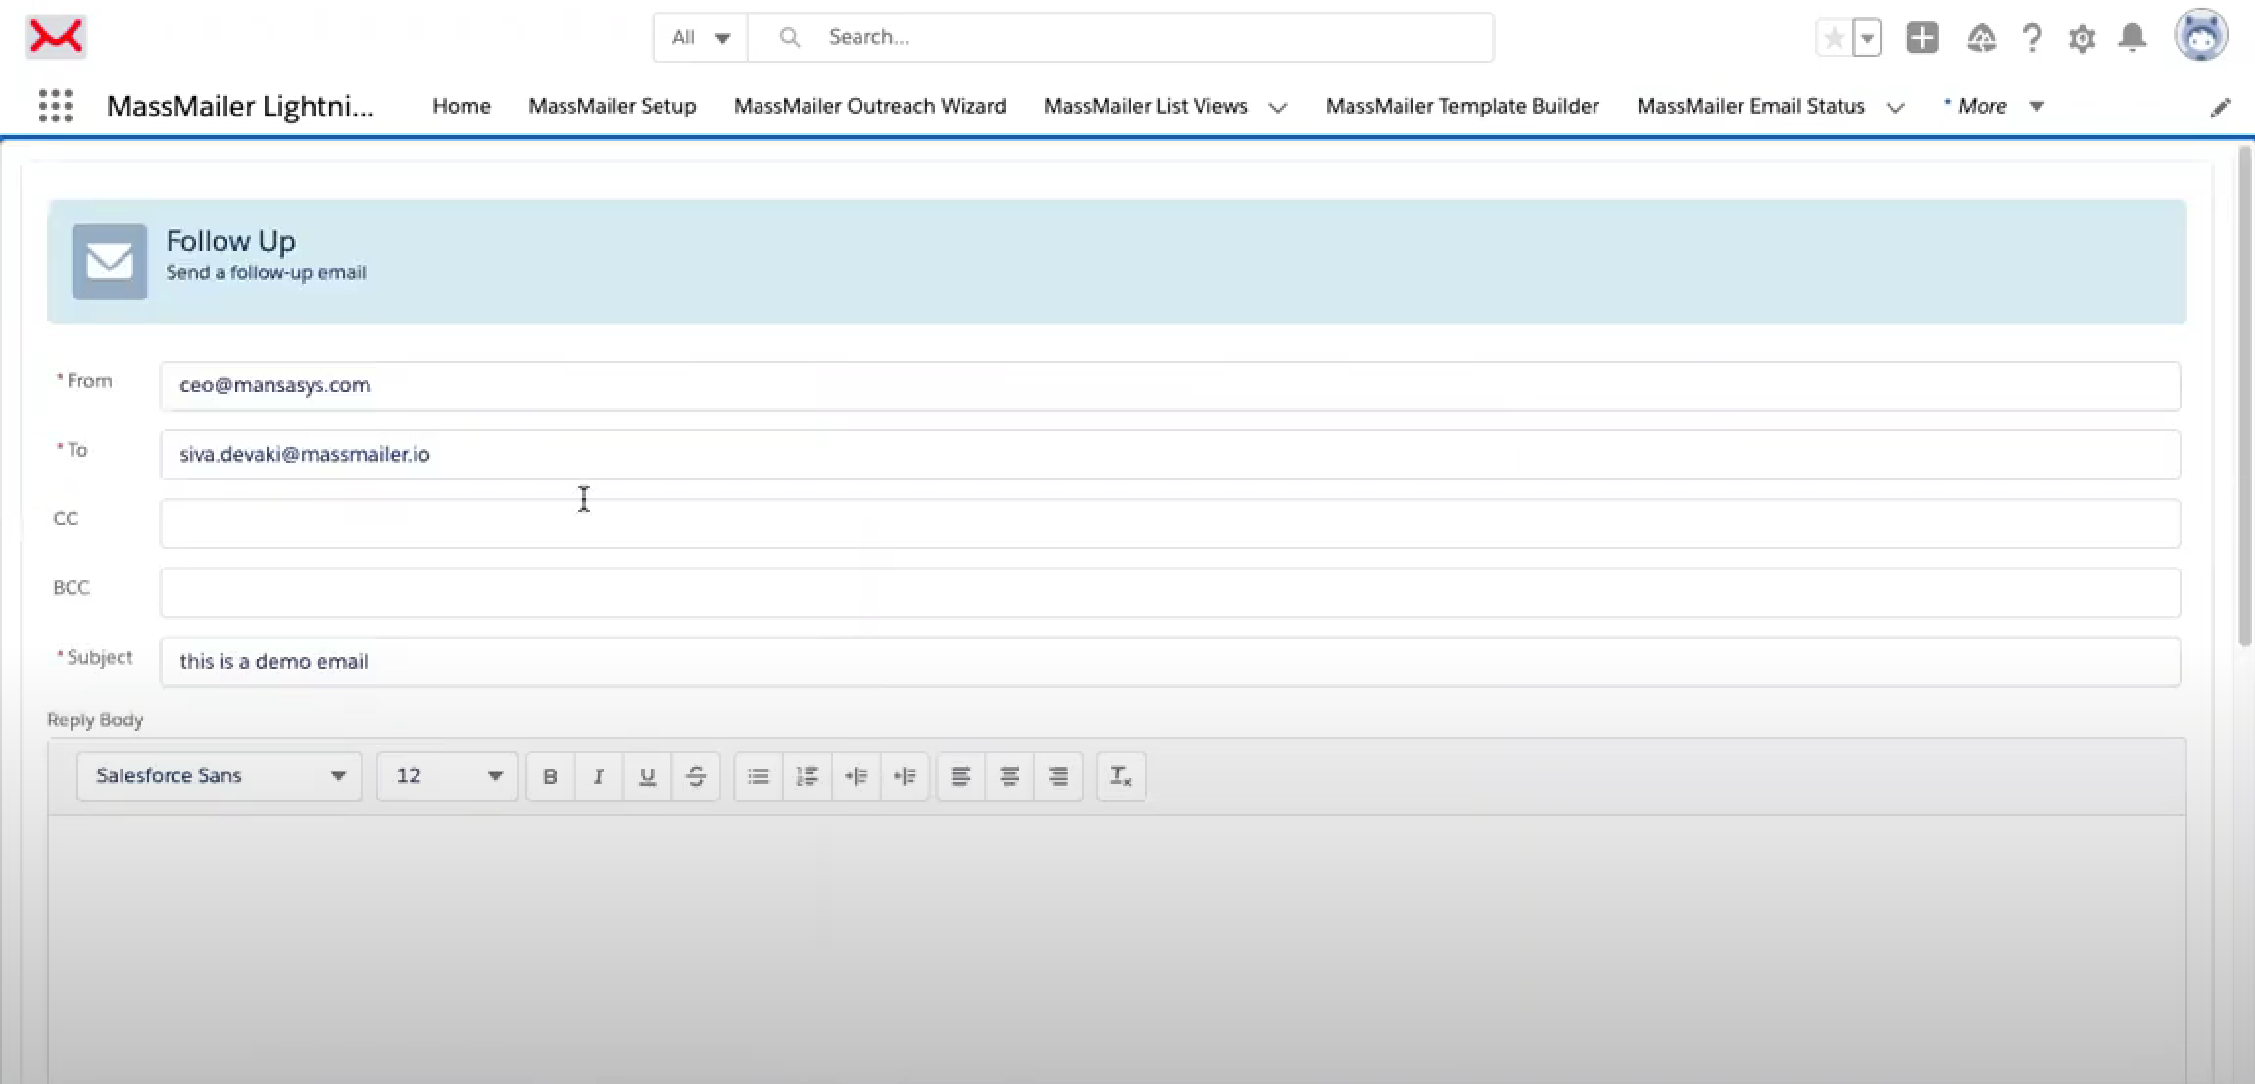
Task: Click the MassMailer Lightning app name
Action: (240, 106)
